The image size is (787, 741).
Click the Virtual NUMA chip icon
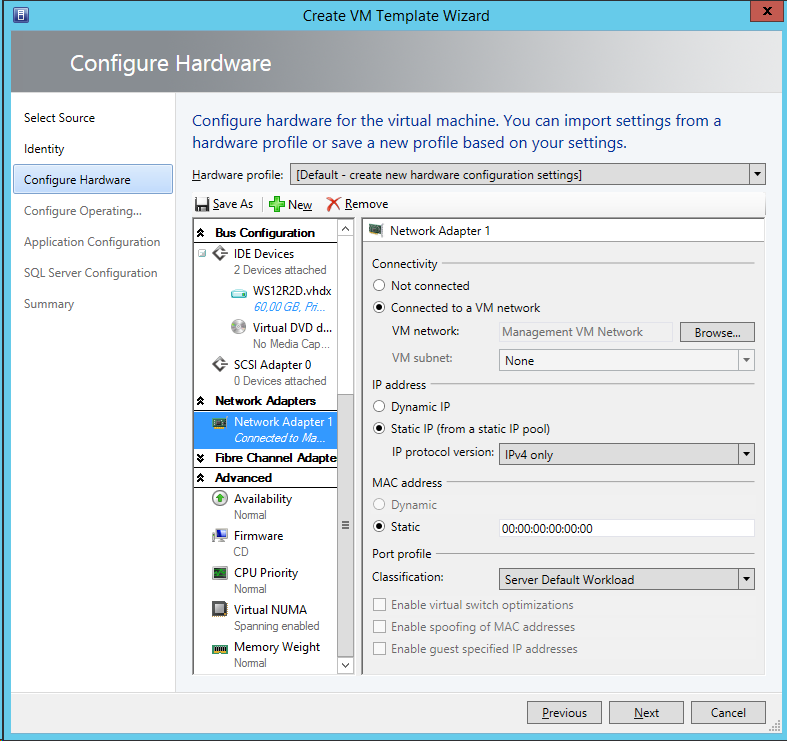(220, 609)
